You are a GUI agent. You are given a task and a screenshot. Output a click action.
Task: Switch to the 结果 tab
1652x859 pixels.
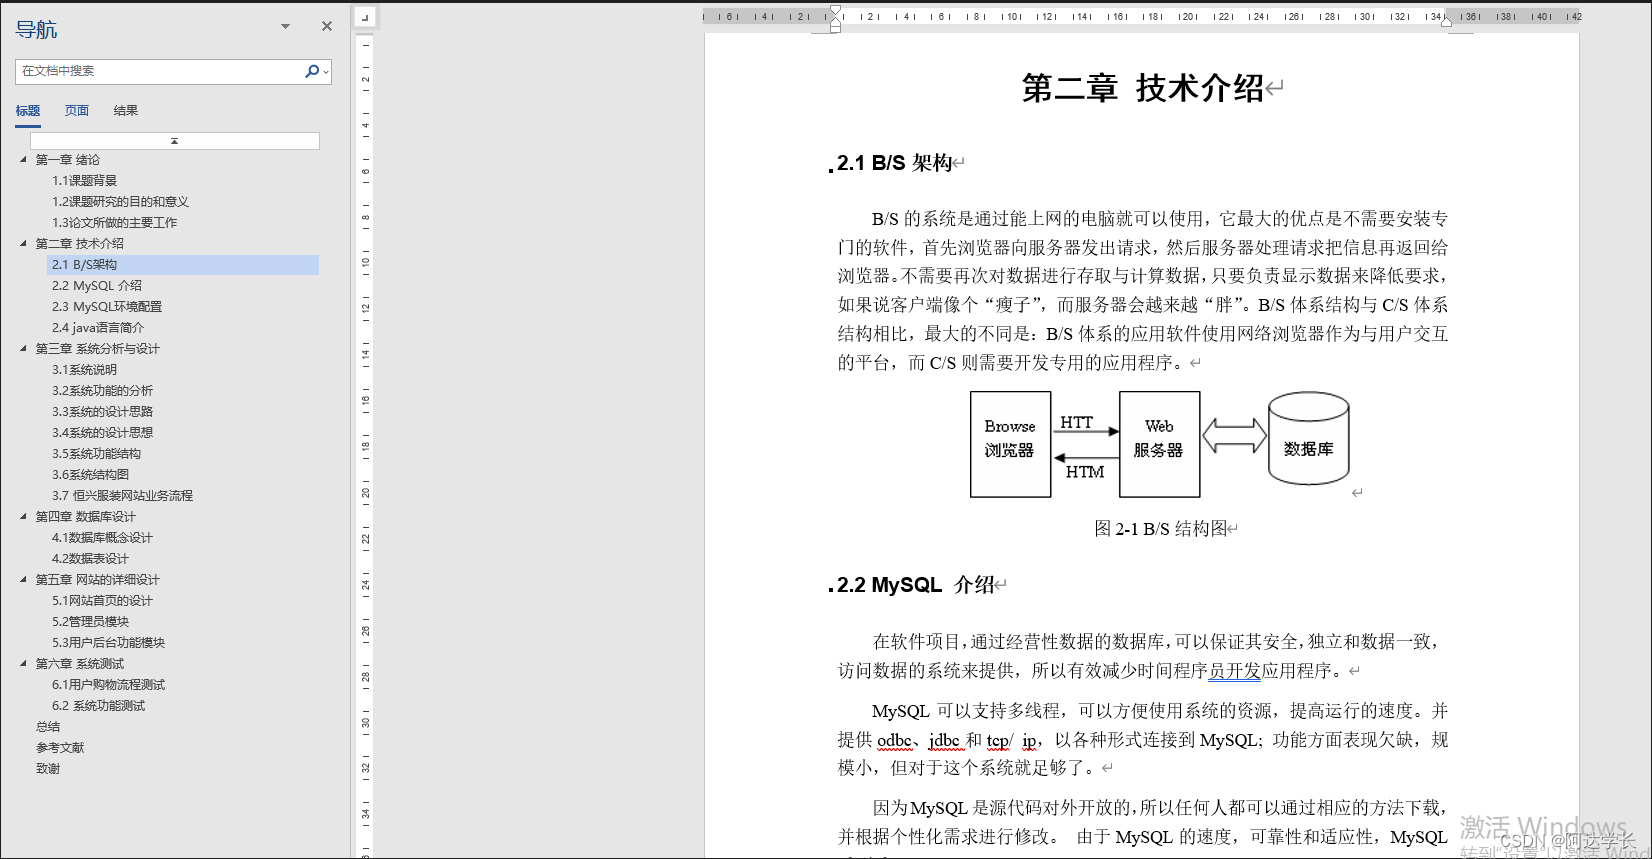point(126,111)
